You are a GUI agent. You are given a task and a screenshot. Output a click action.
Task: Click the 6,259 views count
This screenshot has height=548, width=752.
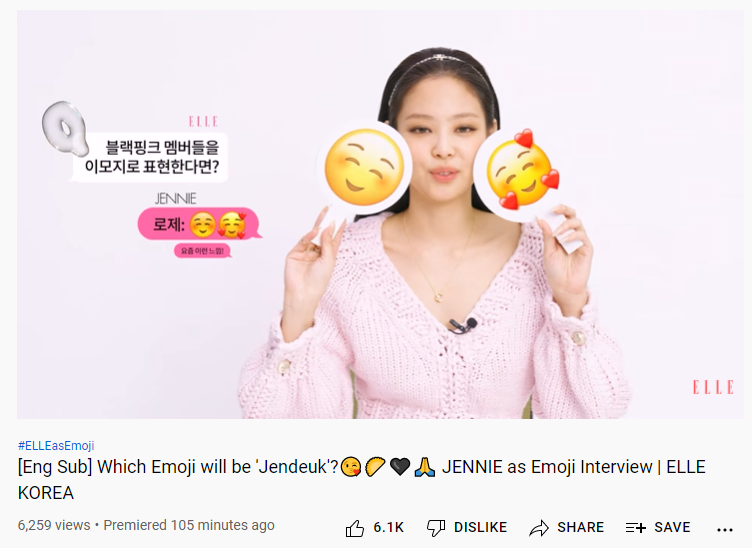(x=54, y=525)
